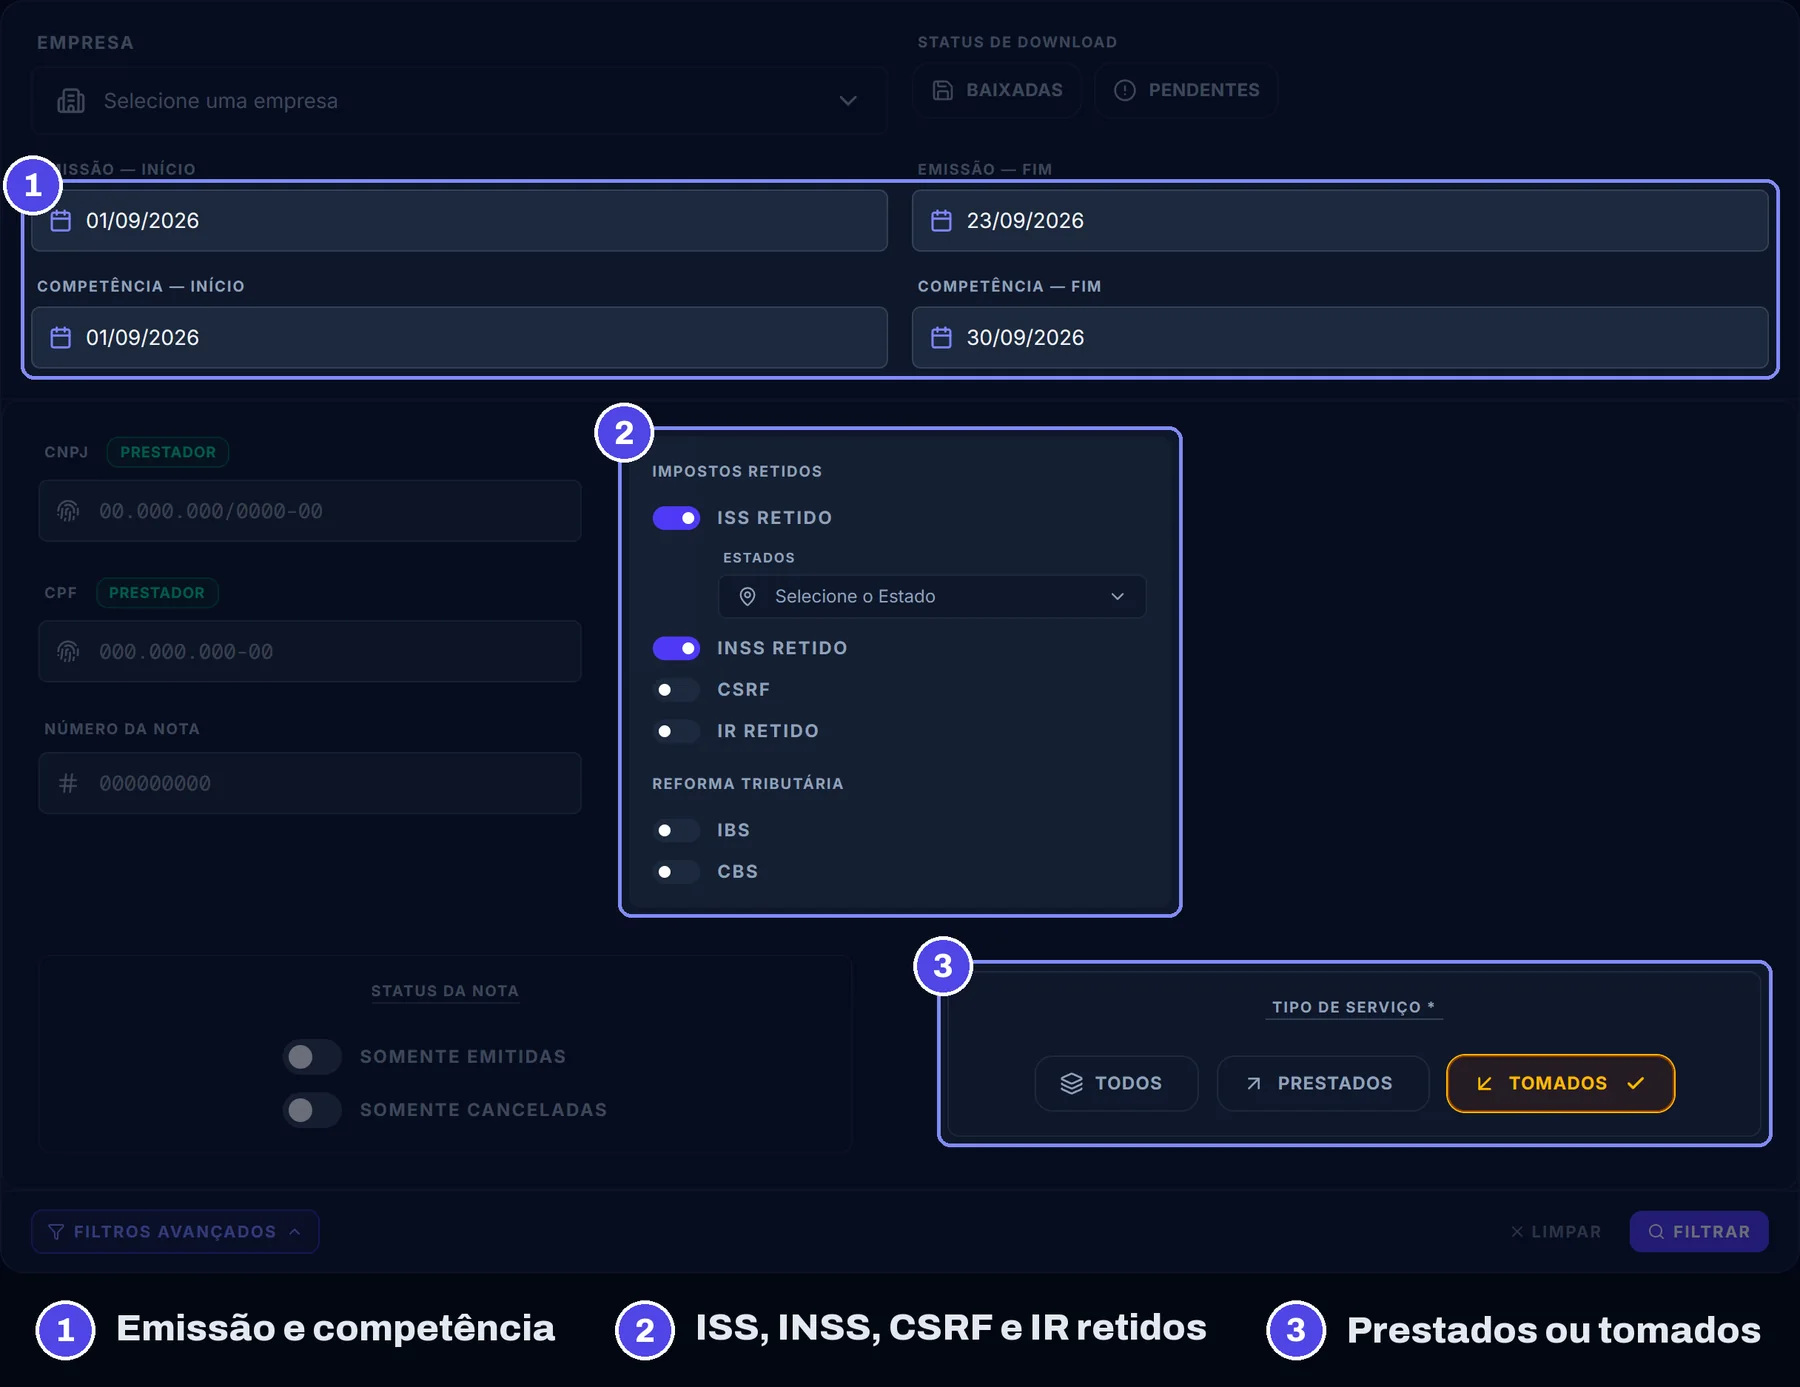Click the location pin icon in Estados

coord(747,596)
